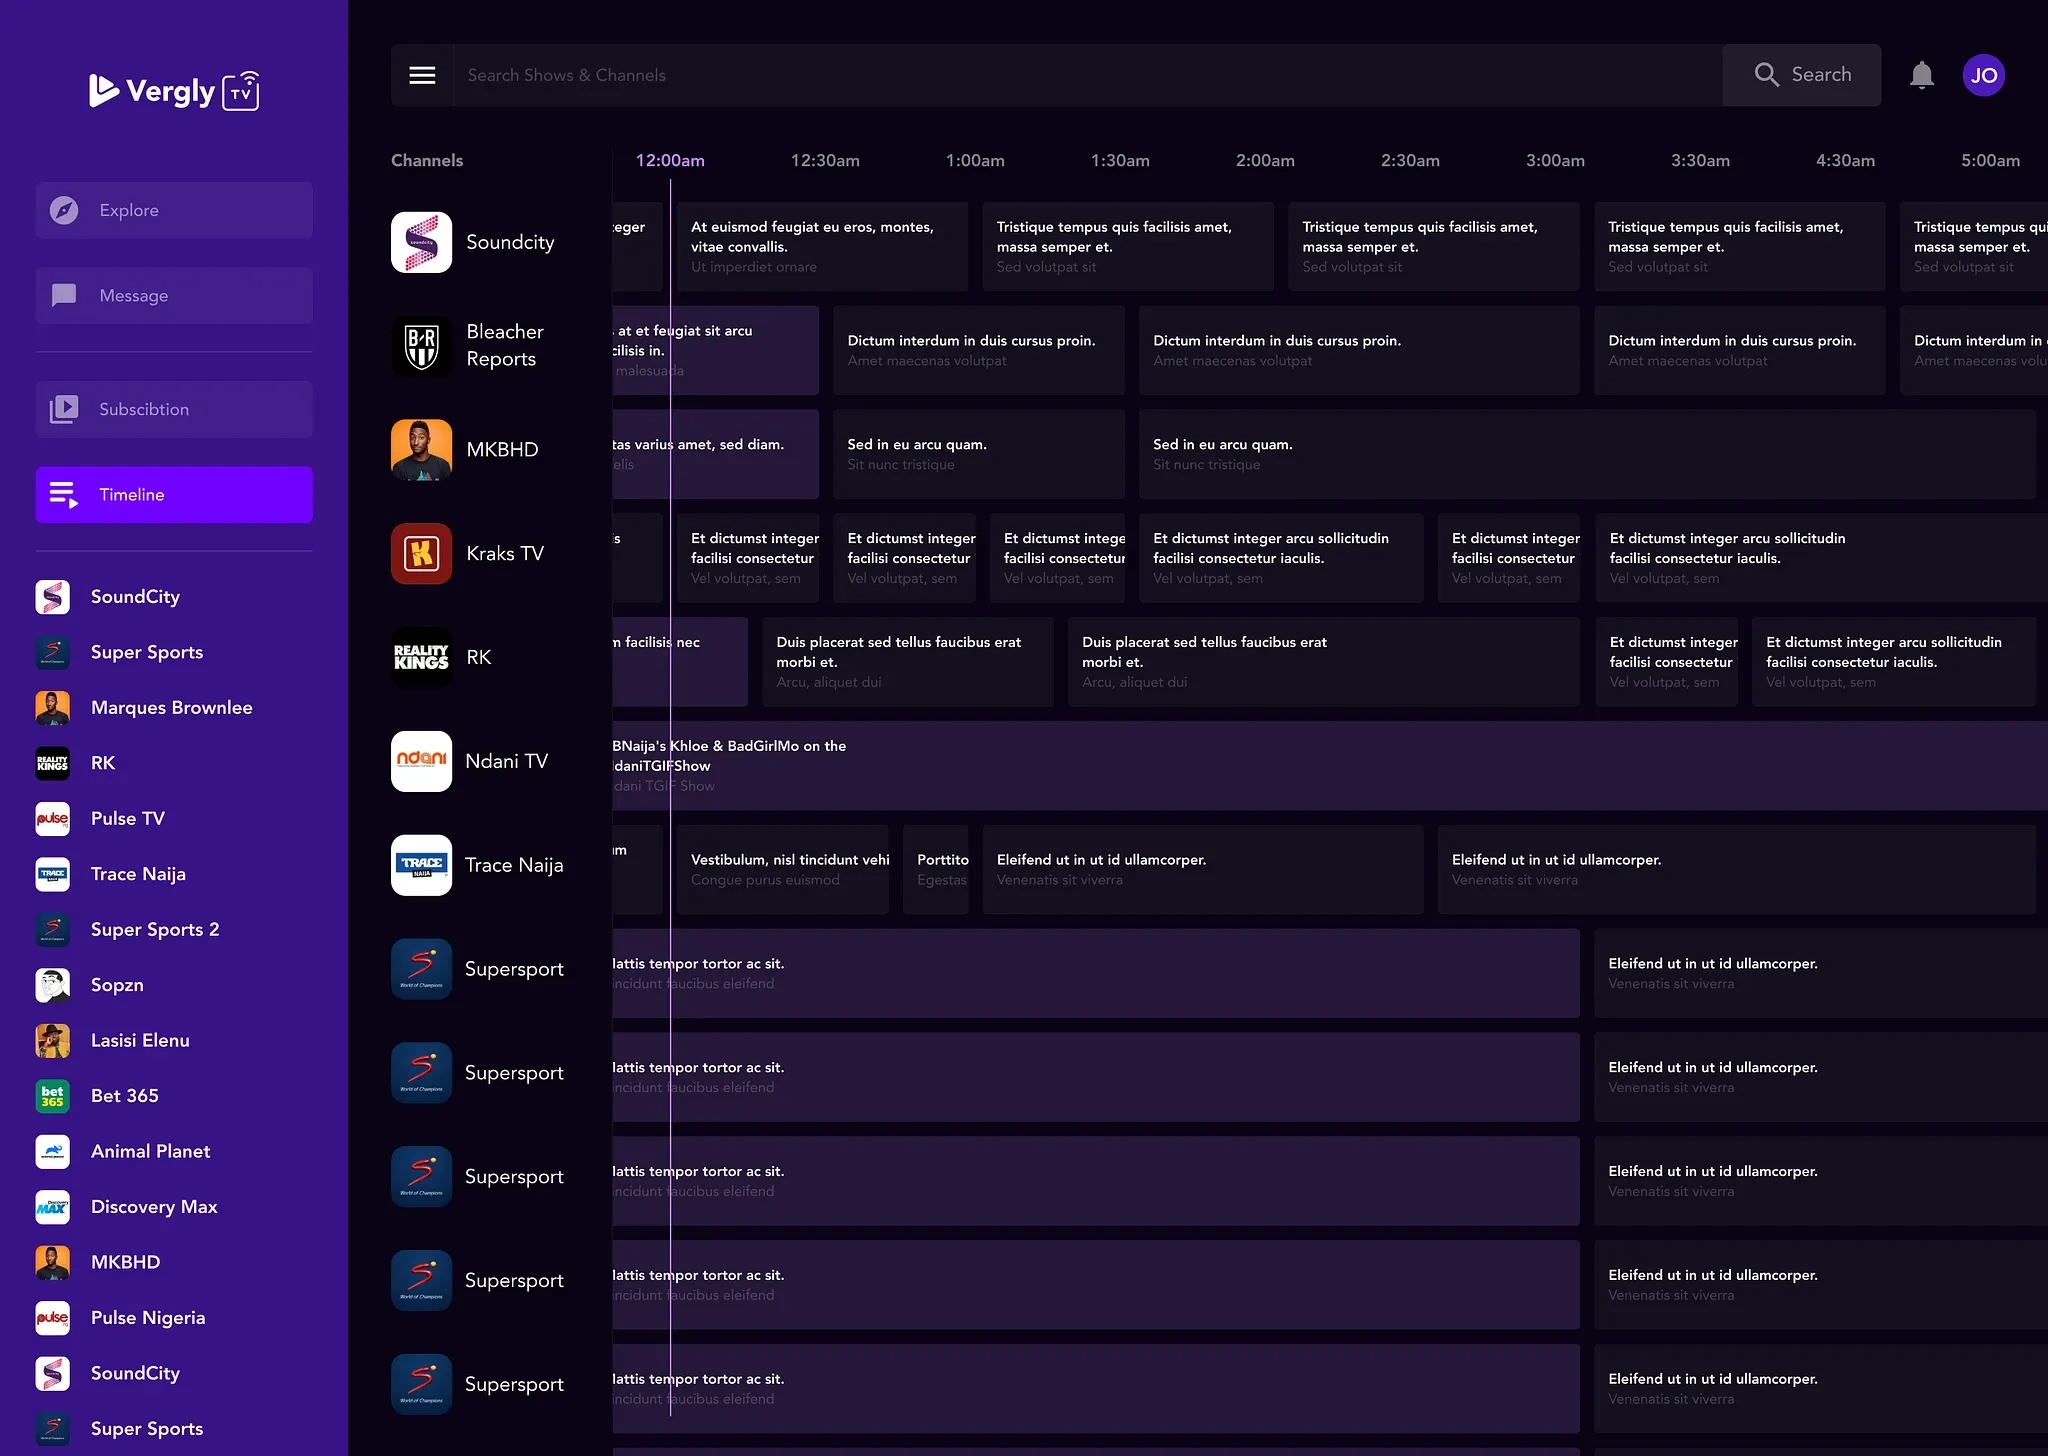
Task: Click the Vergly TV logo
Action: (174, 91)
